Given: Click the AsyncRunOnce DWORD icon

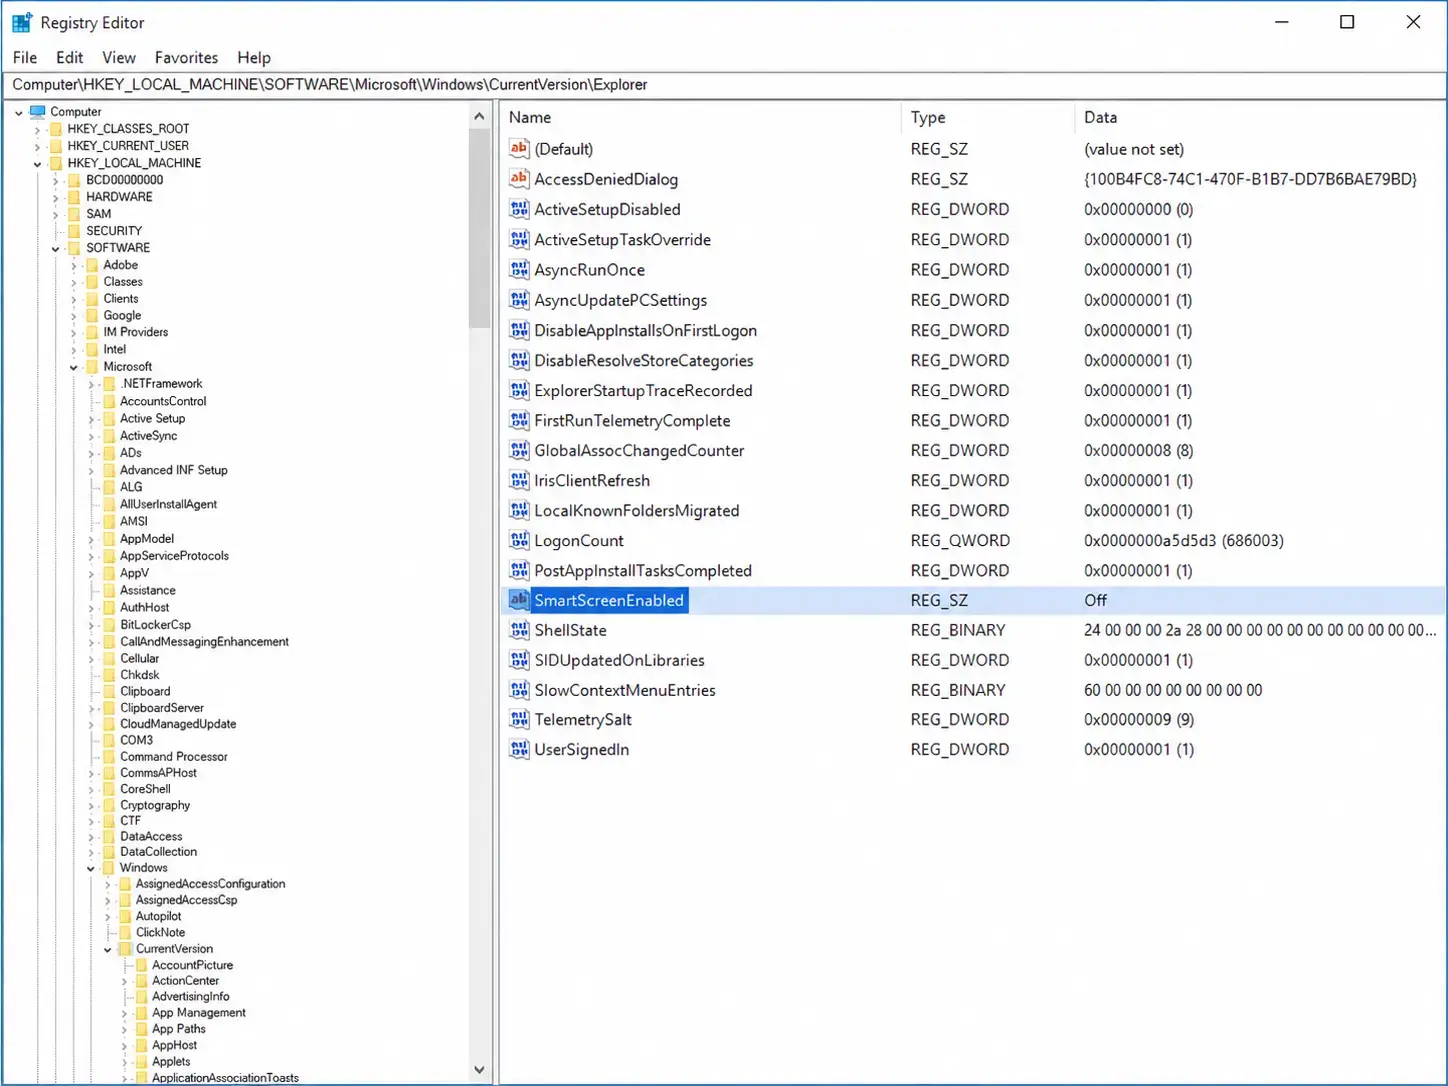Looking at the screenshot, I should tap(519, 269).
